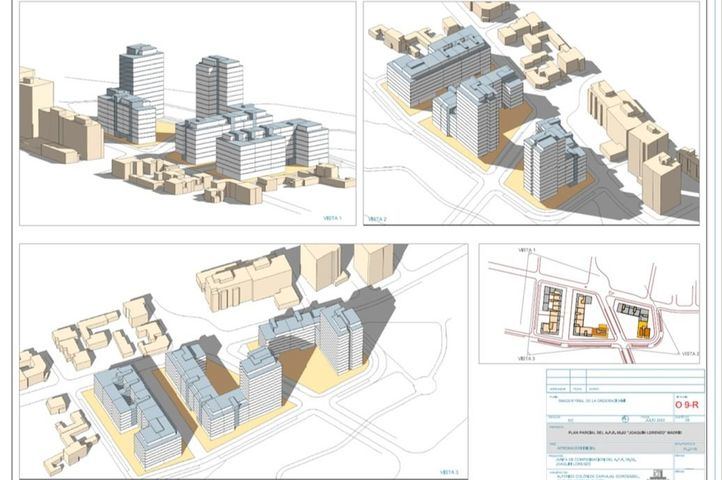
Task: Click the second tower in Vista 1 view
Action: (219, 85)
